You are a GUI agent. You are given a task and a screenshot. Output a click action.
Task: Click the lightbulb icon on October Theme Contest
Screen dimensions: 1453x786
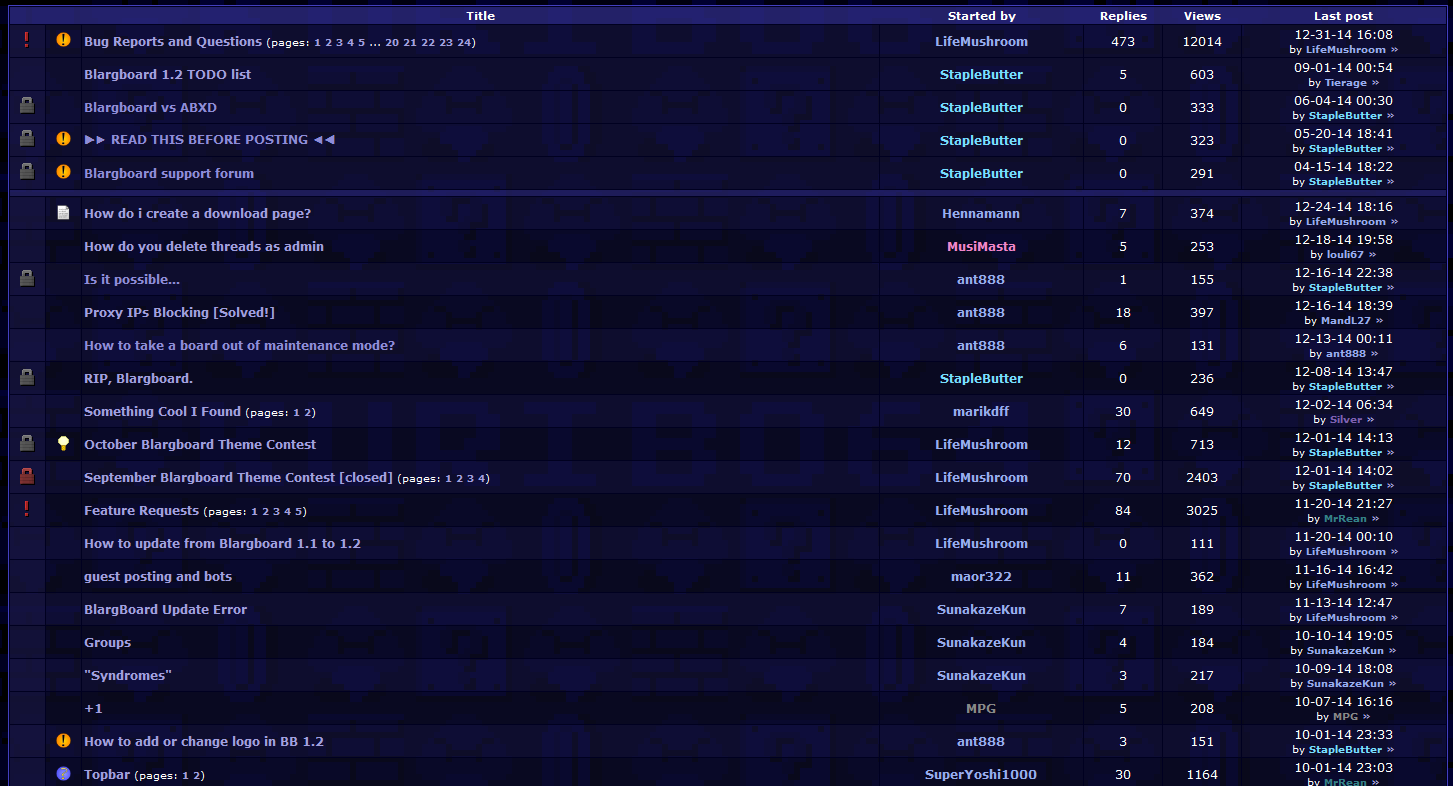click(x=64, y=443)
